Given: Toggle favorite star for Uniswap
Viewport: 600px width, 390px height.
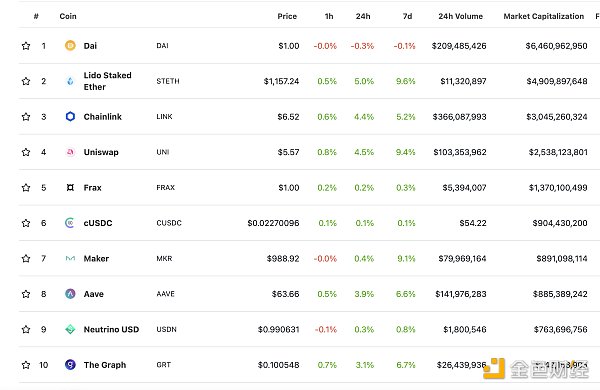Looking at the screenshot, I should [26, 152].
